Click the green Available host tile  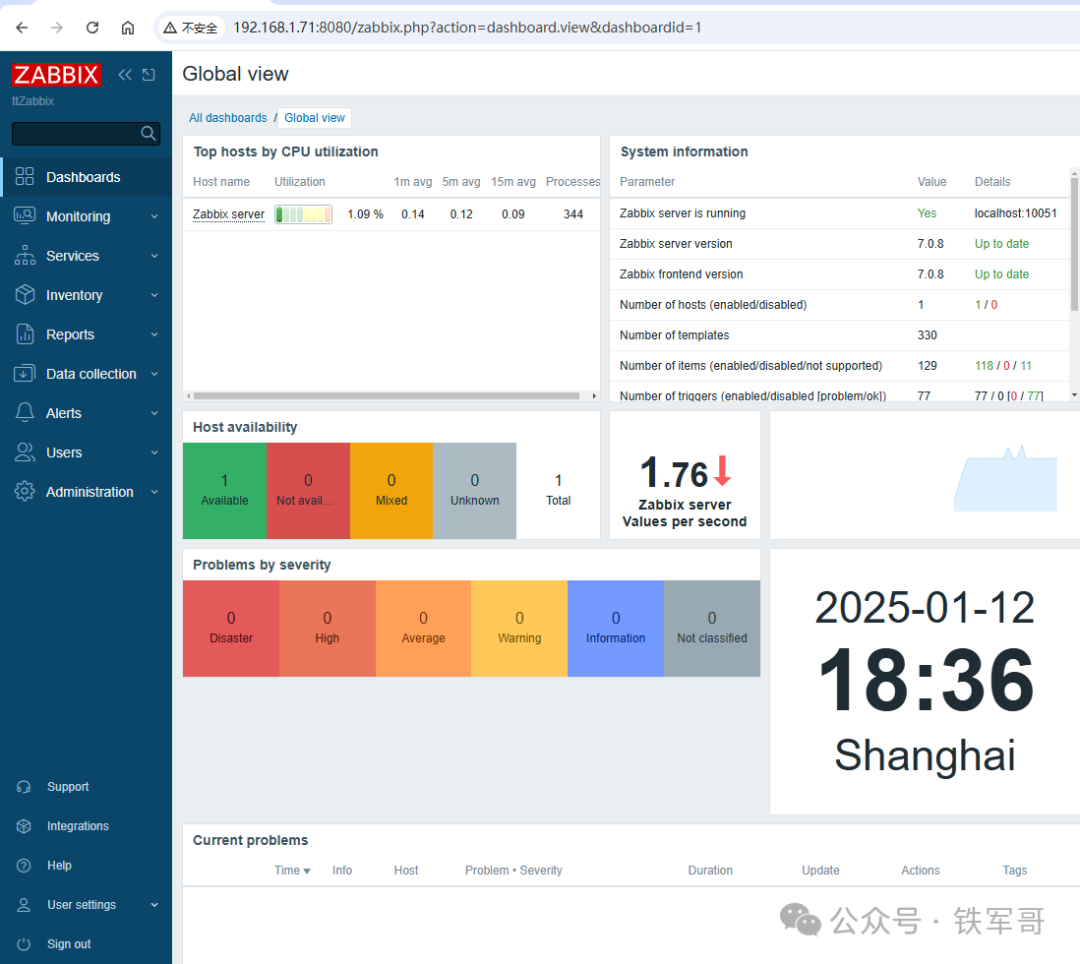[x=225, y=490]
